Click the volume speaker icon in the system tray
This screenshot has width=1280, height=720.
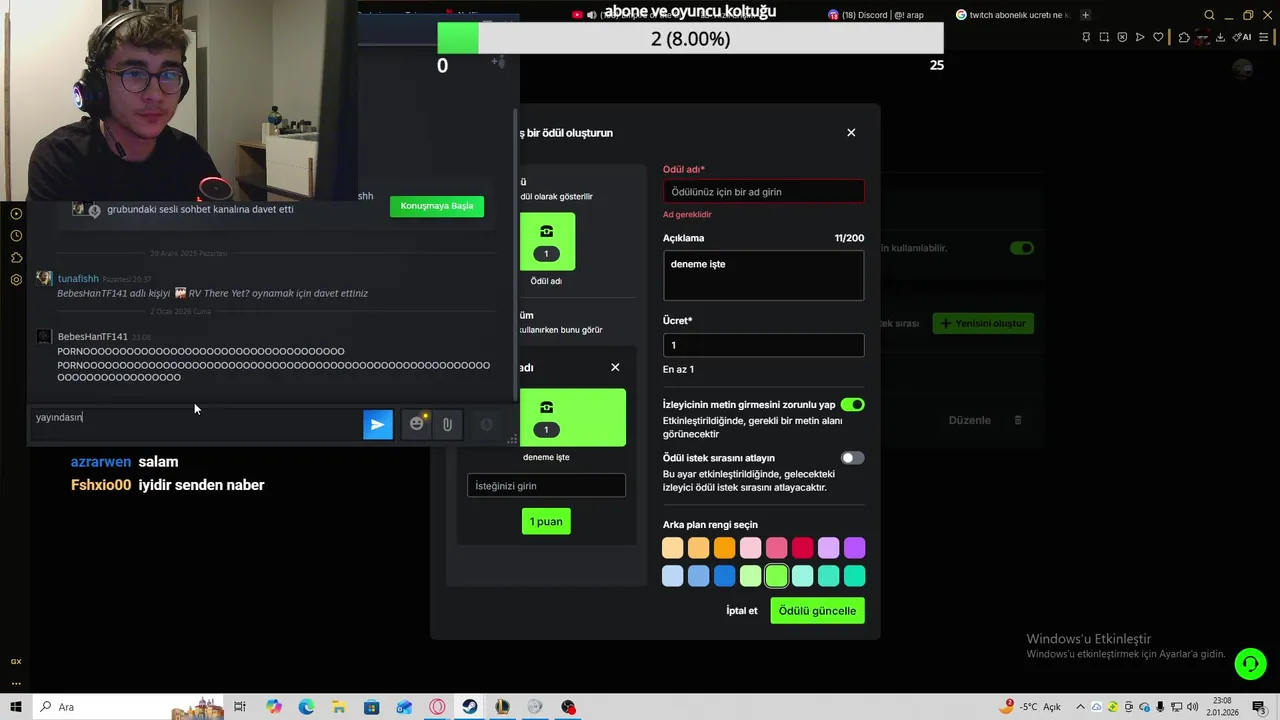[1193, 707]
